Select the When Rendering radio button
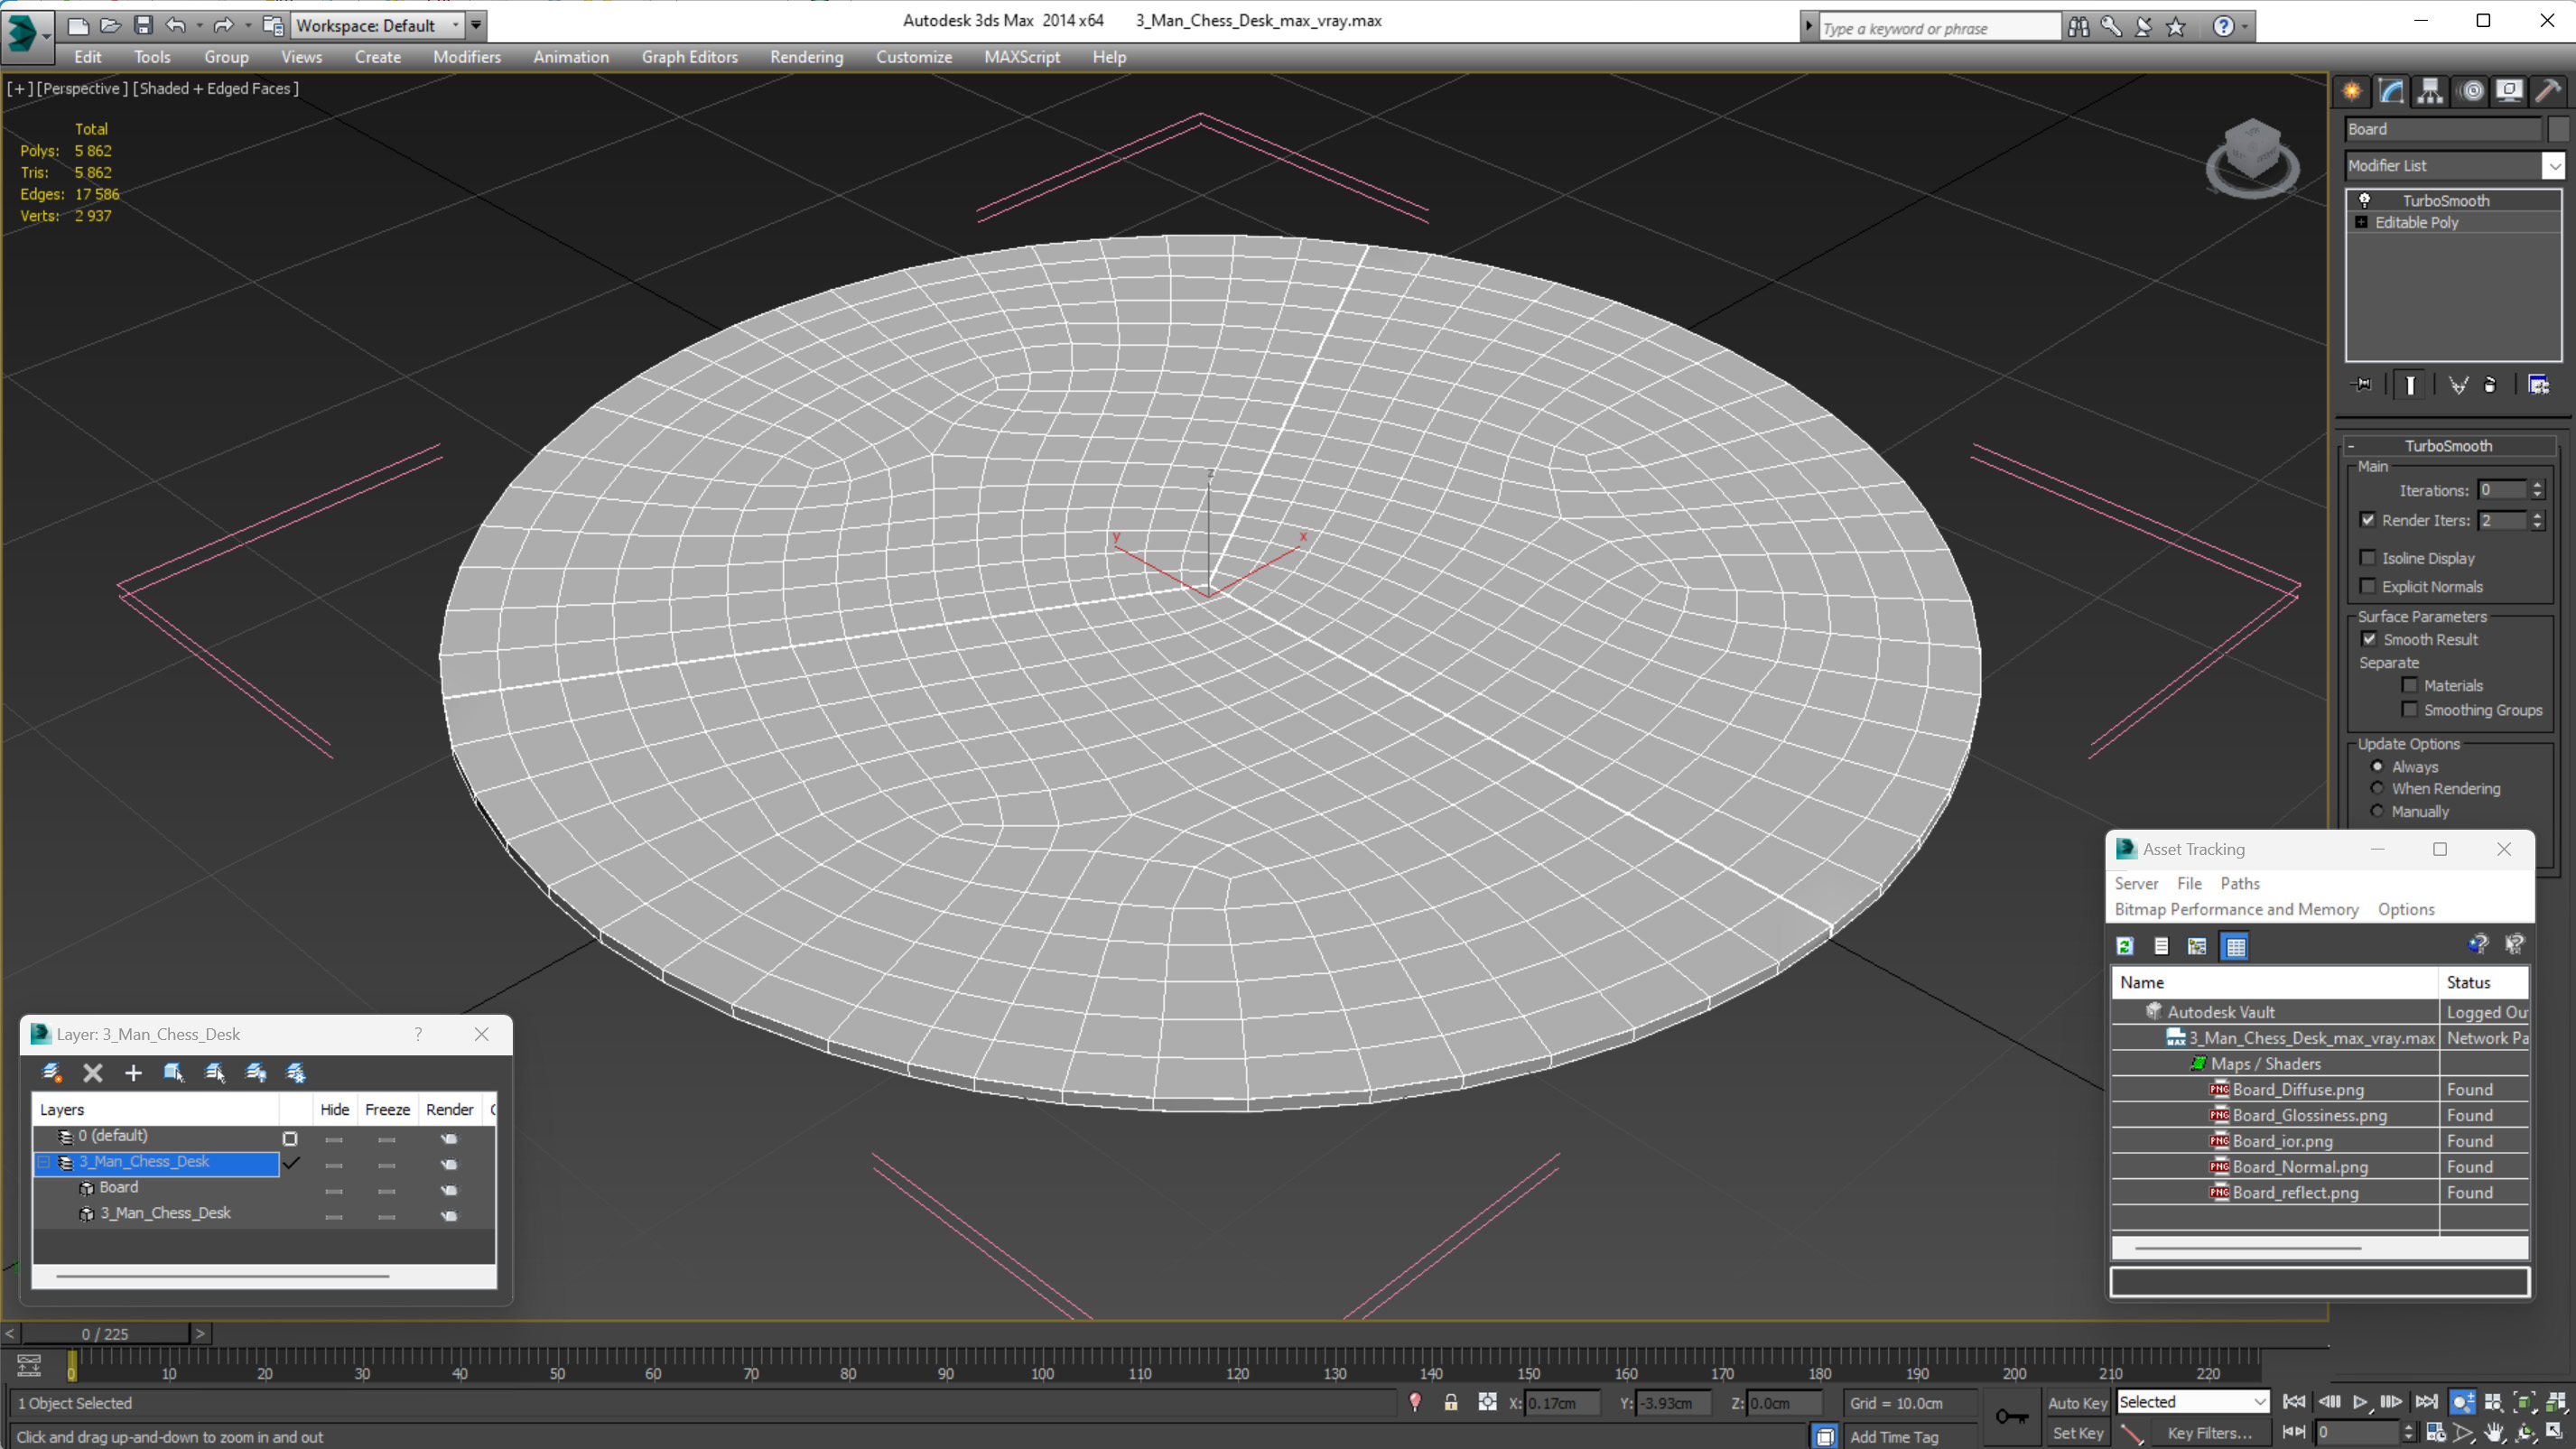This screenshot has width=2576, height=1449. (2378, 788)
